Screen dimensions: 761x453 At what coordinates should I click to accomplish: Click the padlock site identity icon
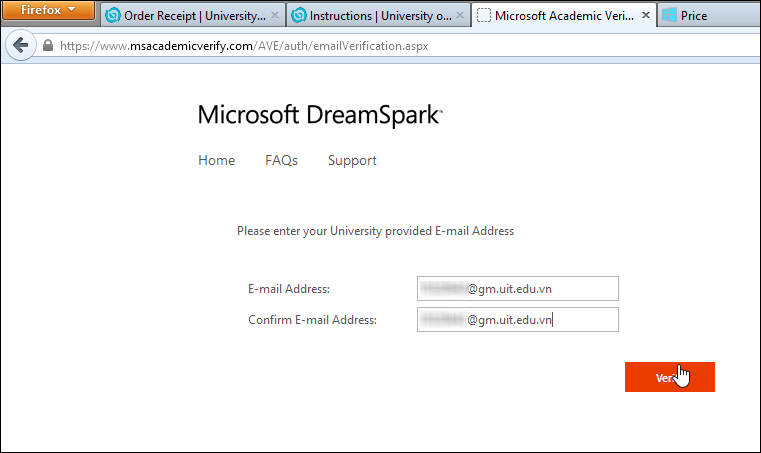click(x=47, y=46)
